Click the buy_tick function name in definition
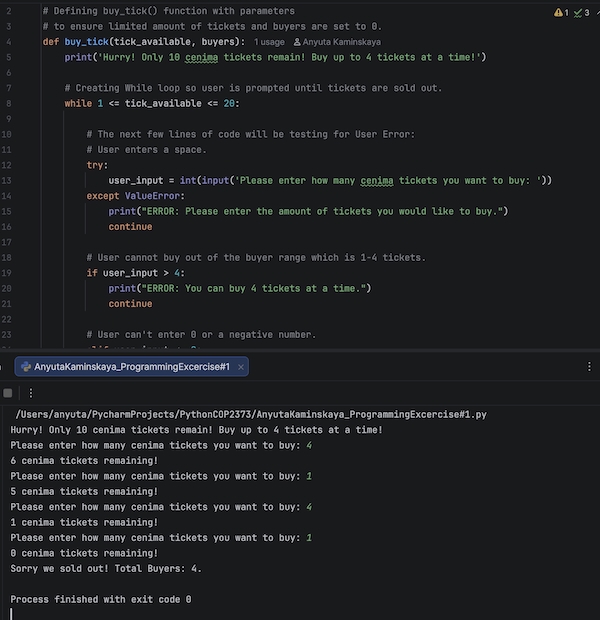This screenshot has width=600, height=620. point(86,42)
